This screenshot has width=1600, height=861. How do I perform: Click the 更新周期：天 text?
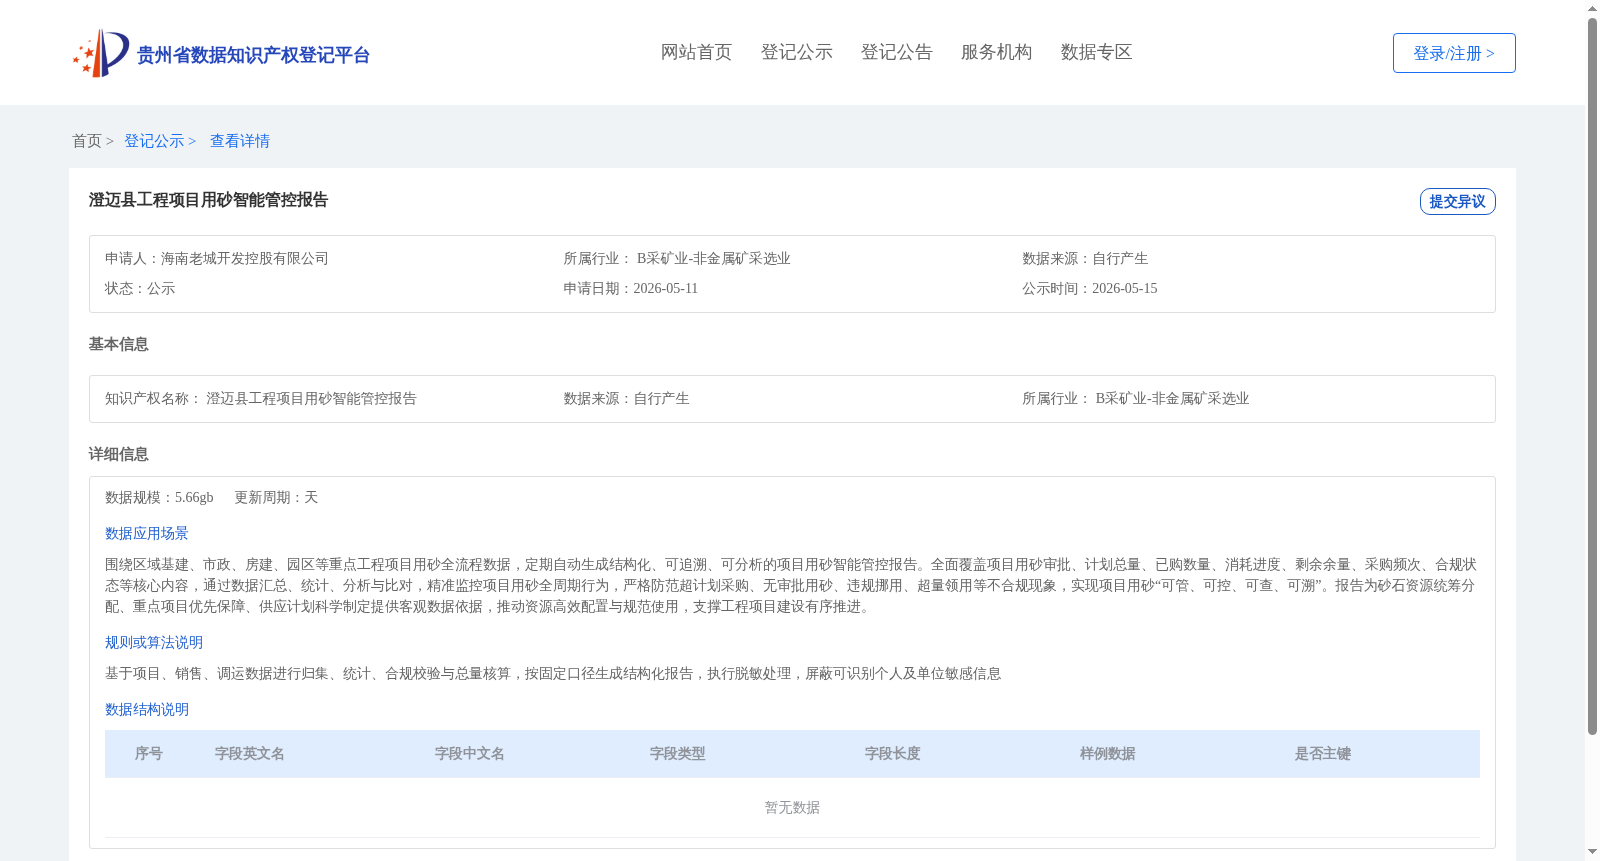276,497
